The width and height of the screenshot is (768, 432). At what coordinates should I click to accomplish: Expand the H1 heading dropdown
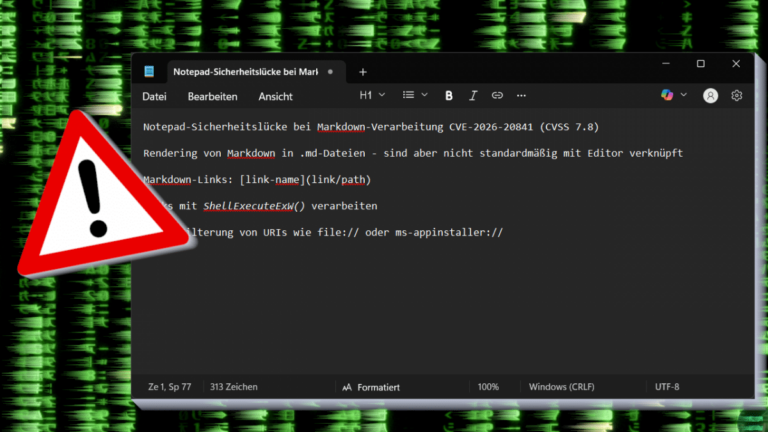click(371, 95)
